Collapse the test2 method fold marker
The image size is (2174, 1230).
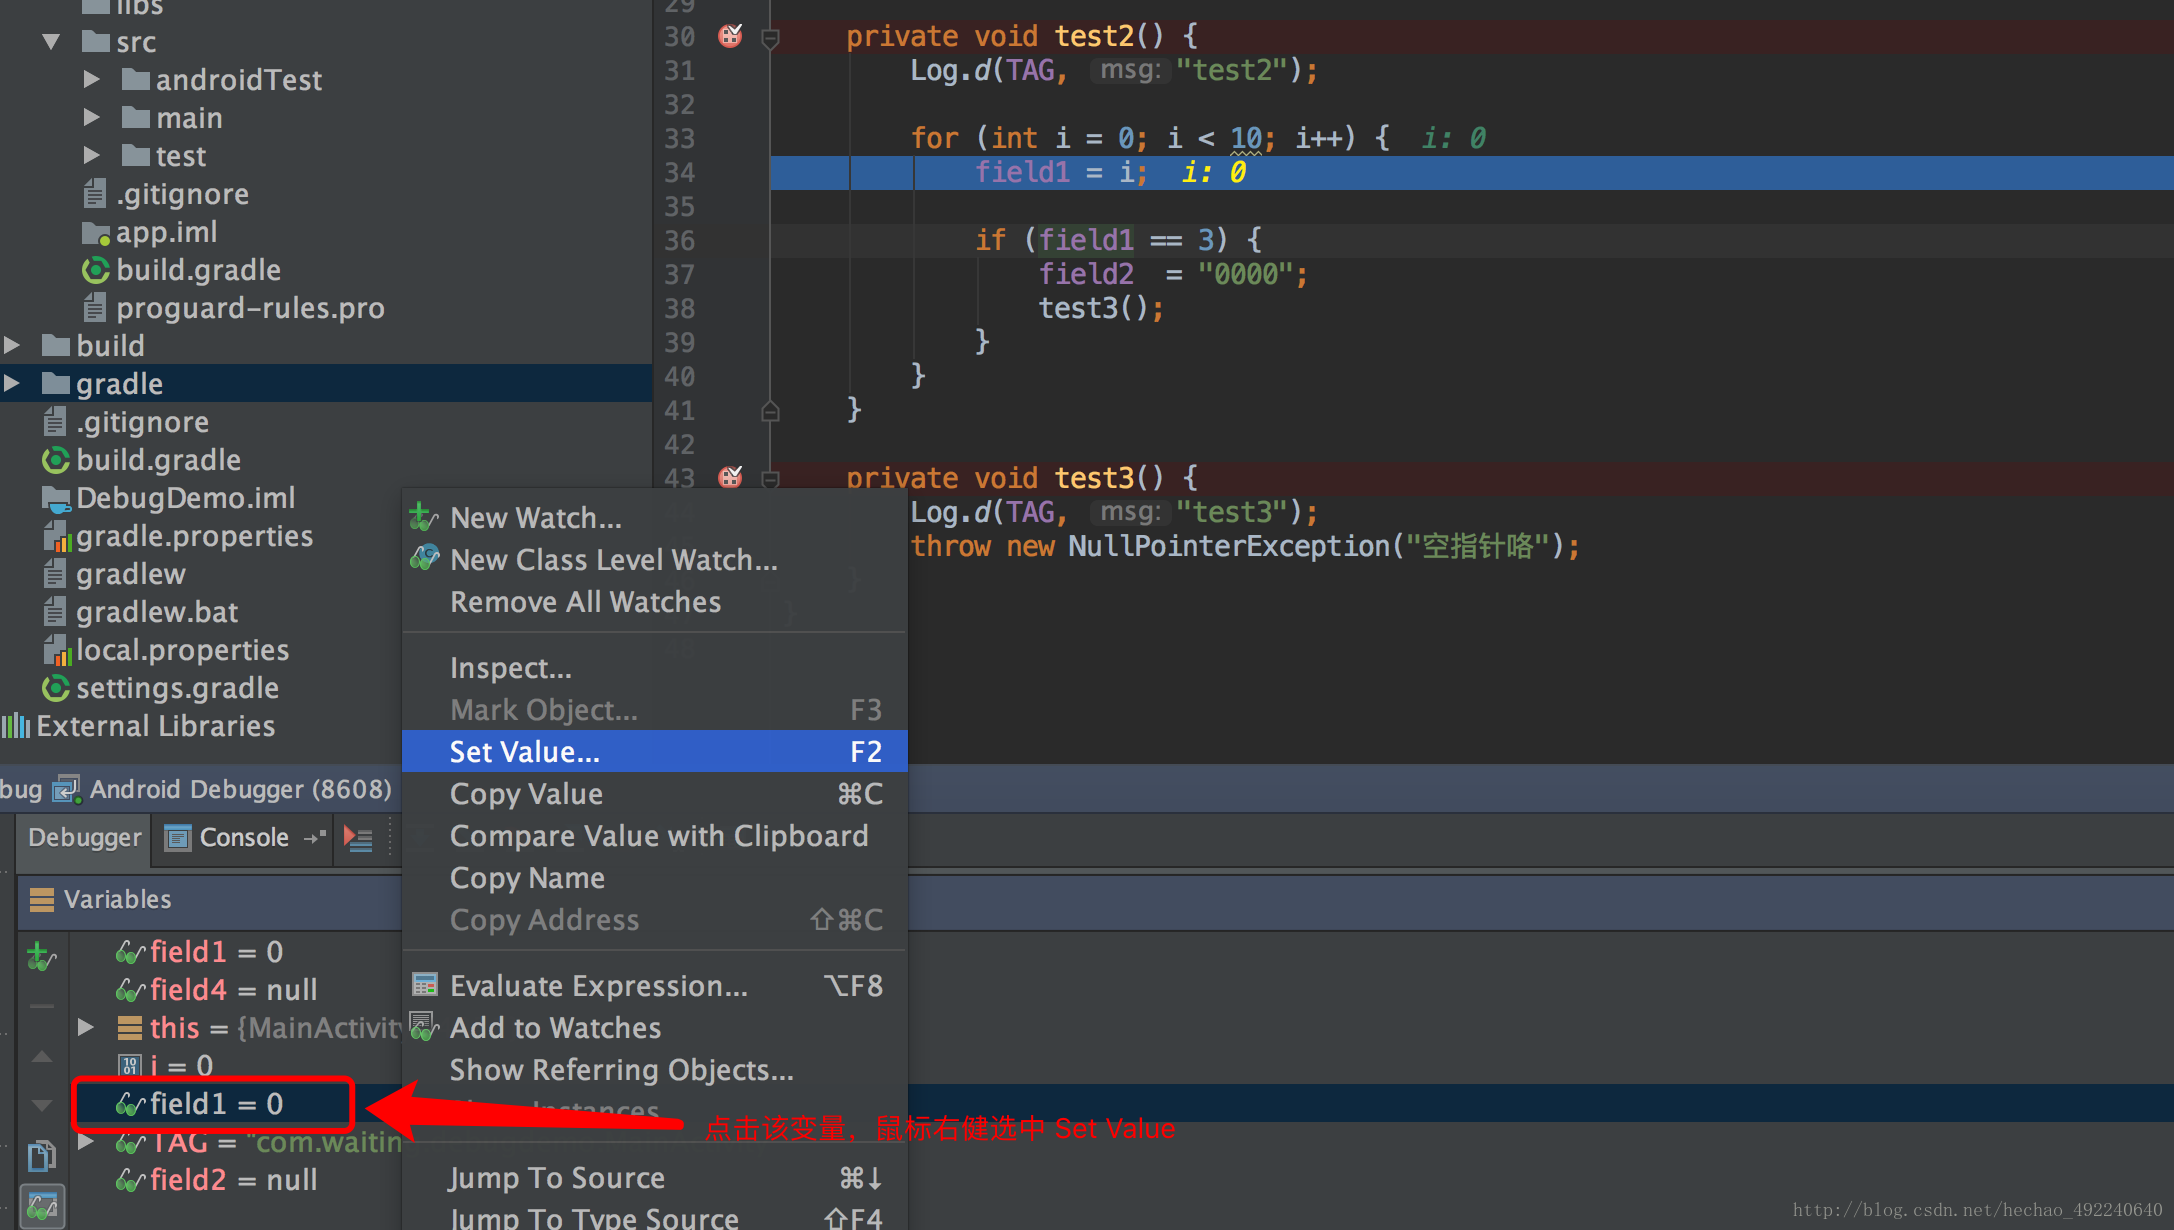(x=770, y=38)
